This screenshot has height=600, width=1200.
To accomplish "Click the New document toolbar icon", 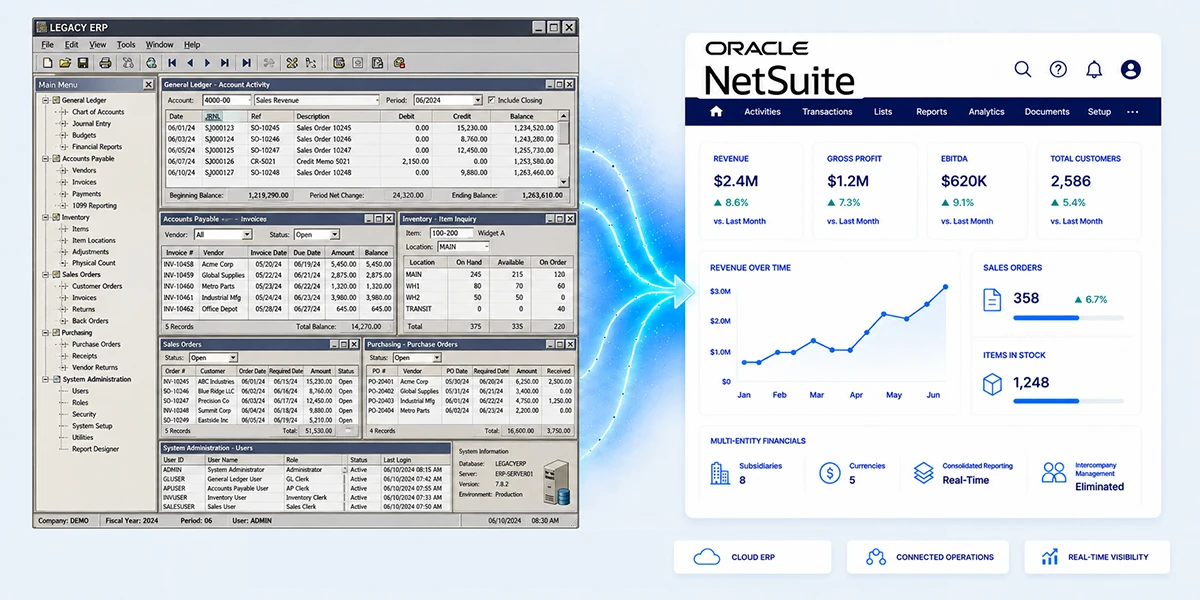I will (x=46, y=62).
